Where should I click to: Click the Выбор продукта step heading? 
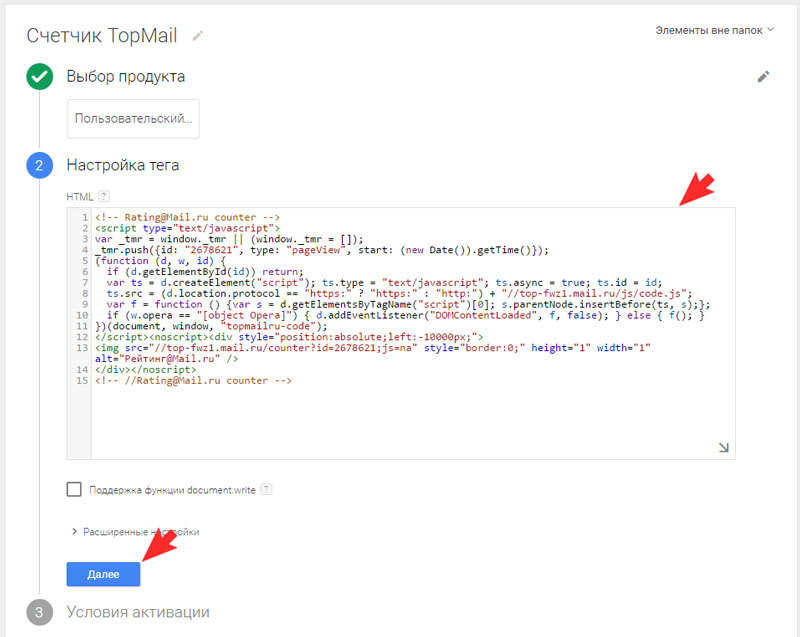coord(126,77)
